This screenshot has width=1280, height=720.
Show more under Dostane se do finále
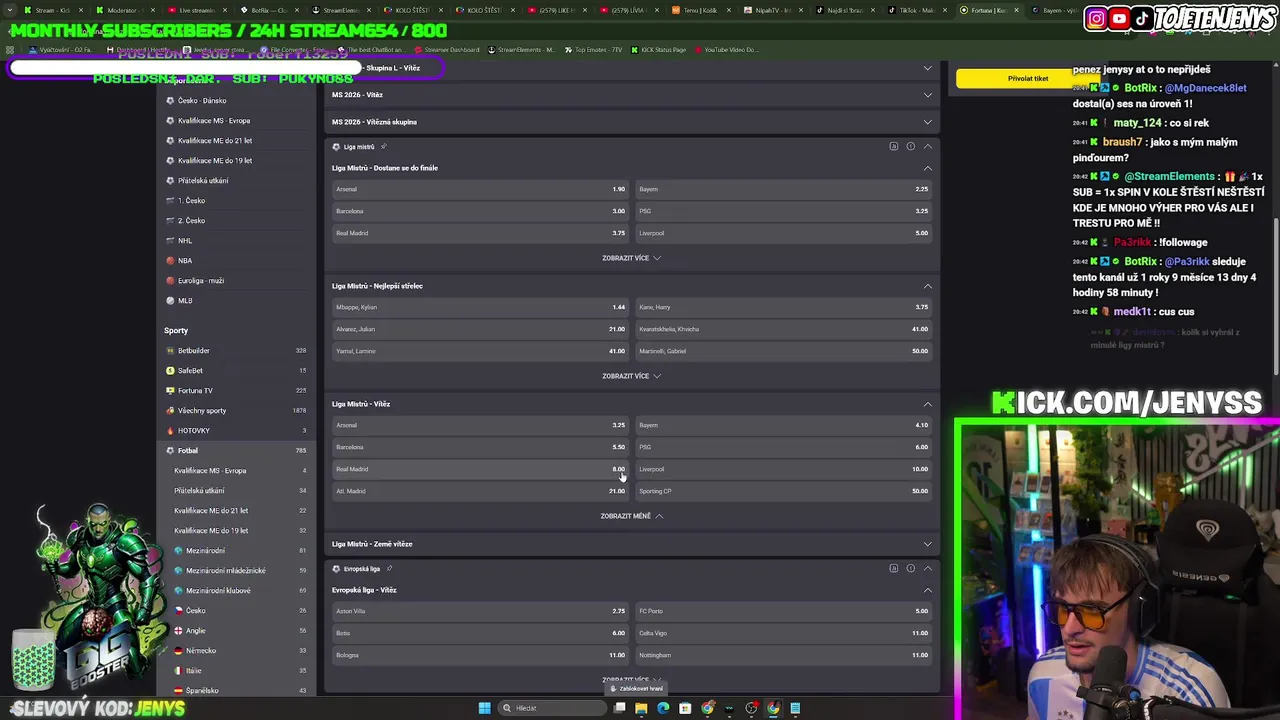(631, 258)
